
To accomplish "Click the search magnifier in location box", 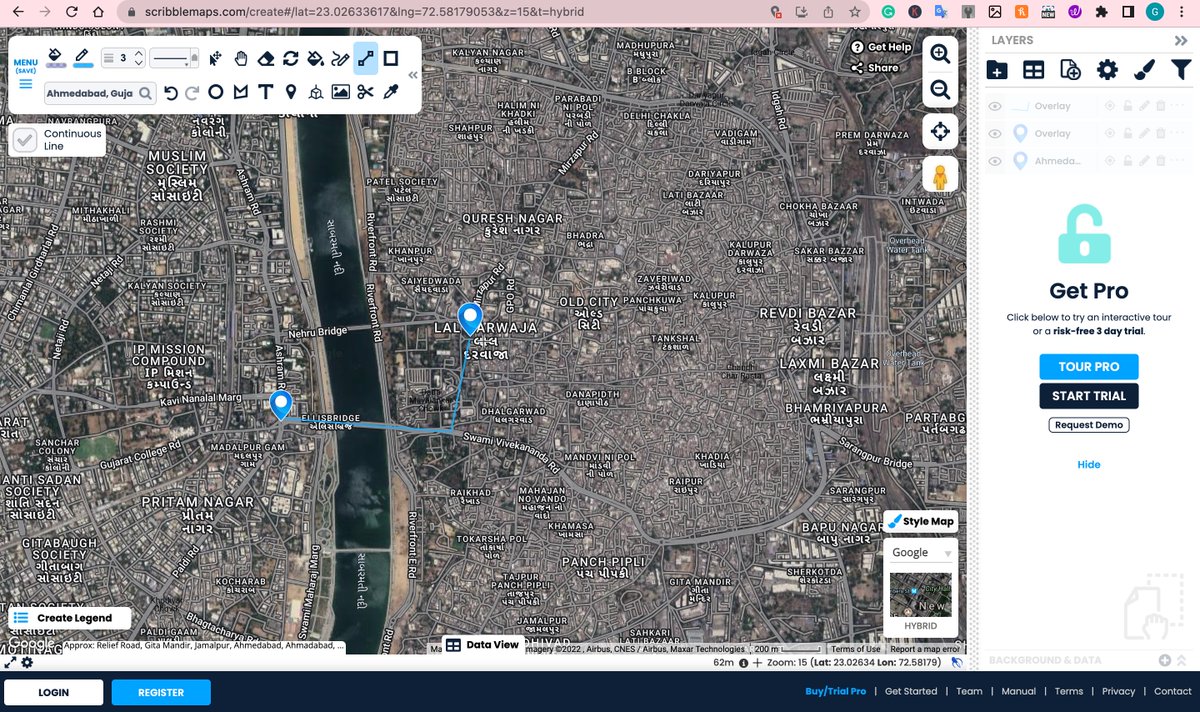I will pos(146,93).
